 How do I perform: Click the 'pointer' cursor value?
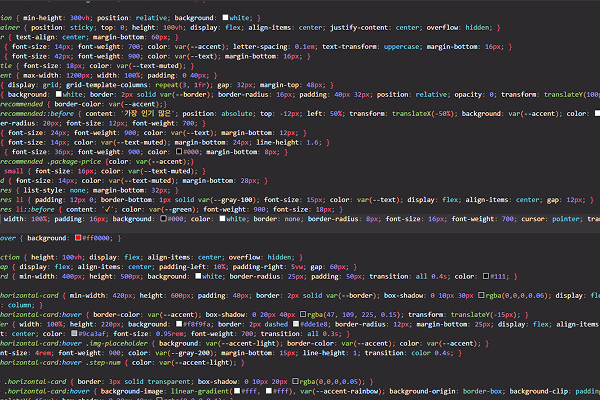[566, 219]
